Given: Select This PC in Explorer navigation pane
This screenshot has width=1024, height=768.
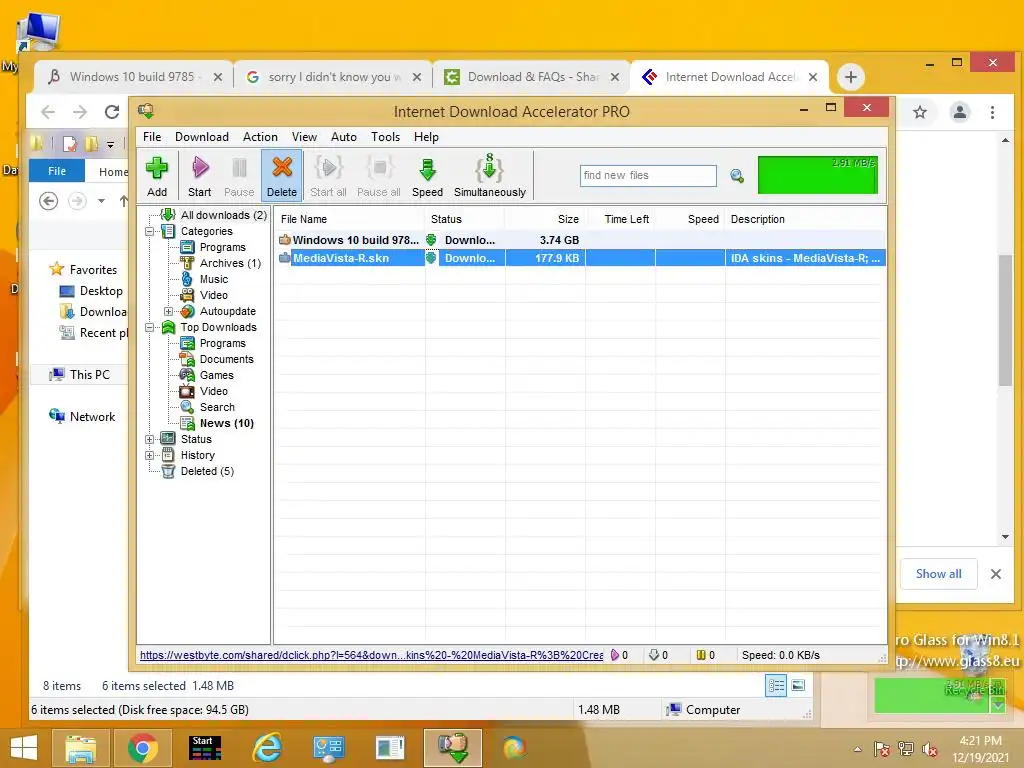Looking at the screenshot, I should 80,375.
